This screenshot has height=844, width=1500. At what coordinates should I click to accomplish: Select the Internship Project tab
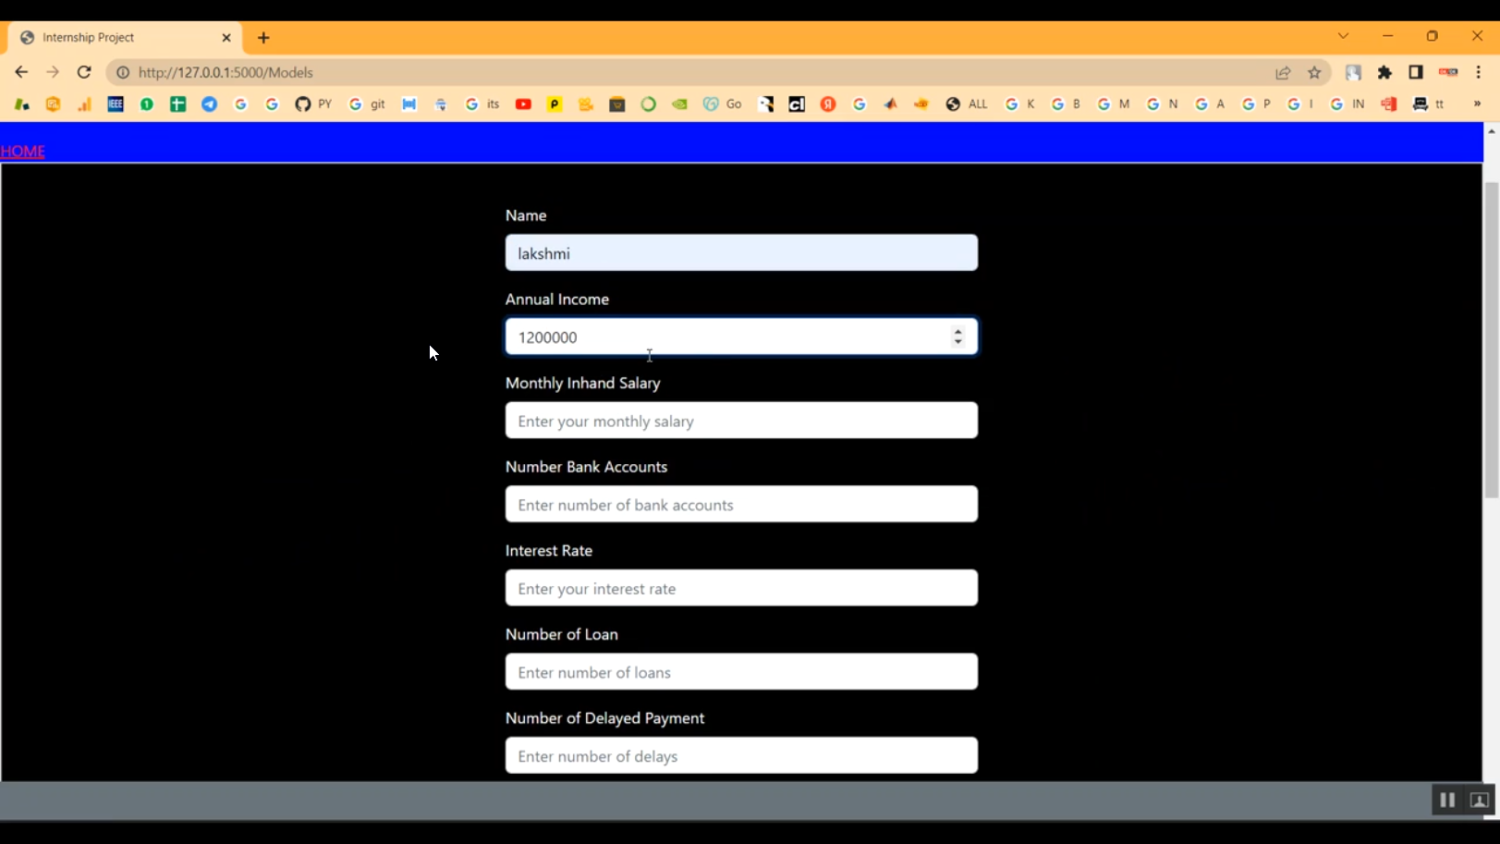(x=125, y=37)
